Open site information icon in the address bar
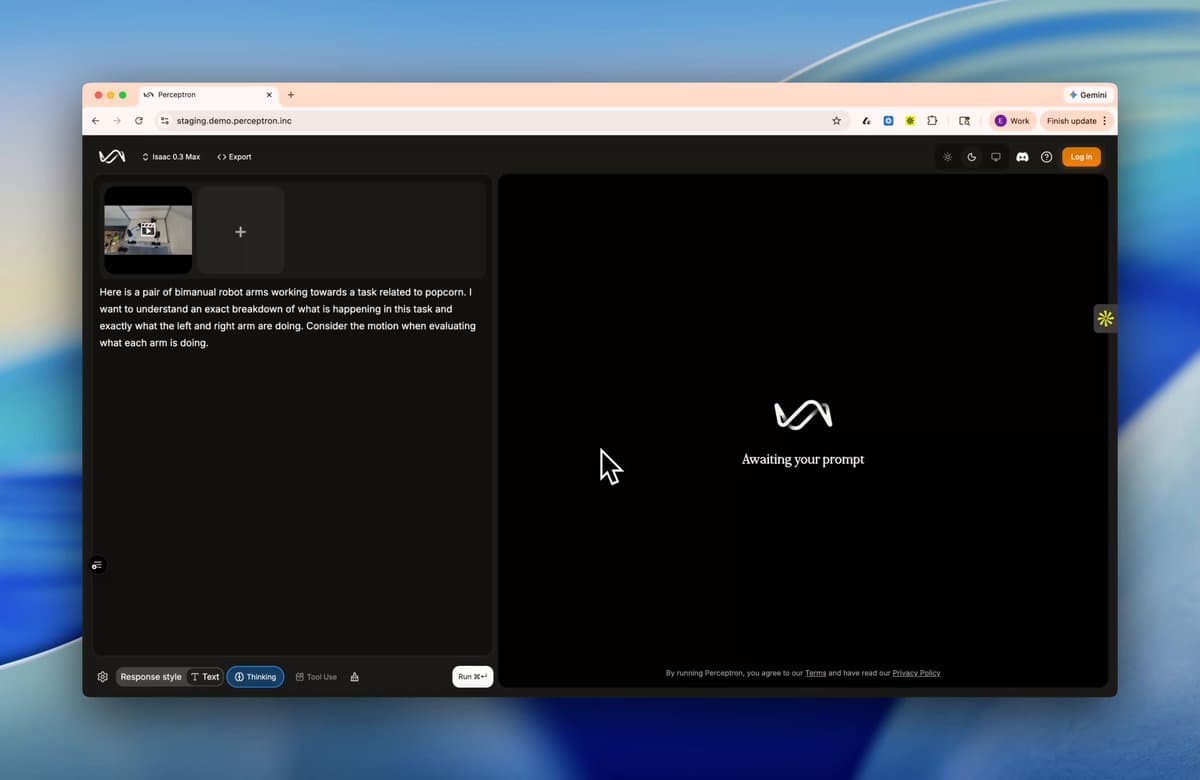 pyautogui.click(x=165, y=120)
